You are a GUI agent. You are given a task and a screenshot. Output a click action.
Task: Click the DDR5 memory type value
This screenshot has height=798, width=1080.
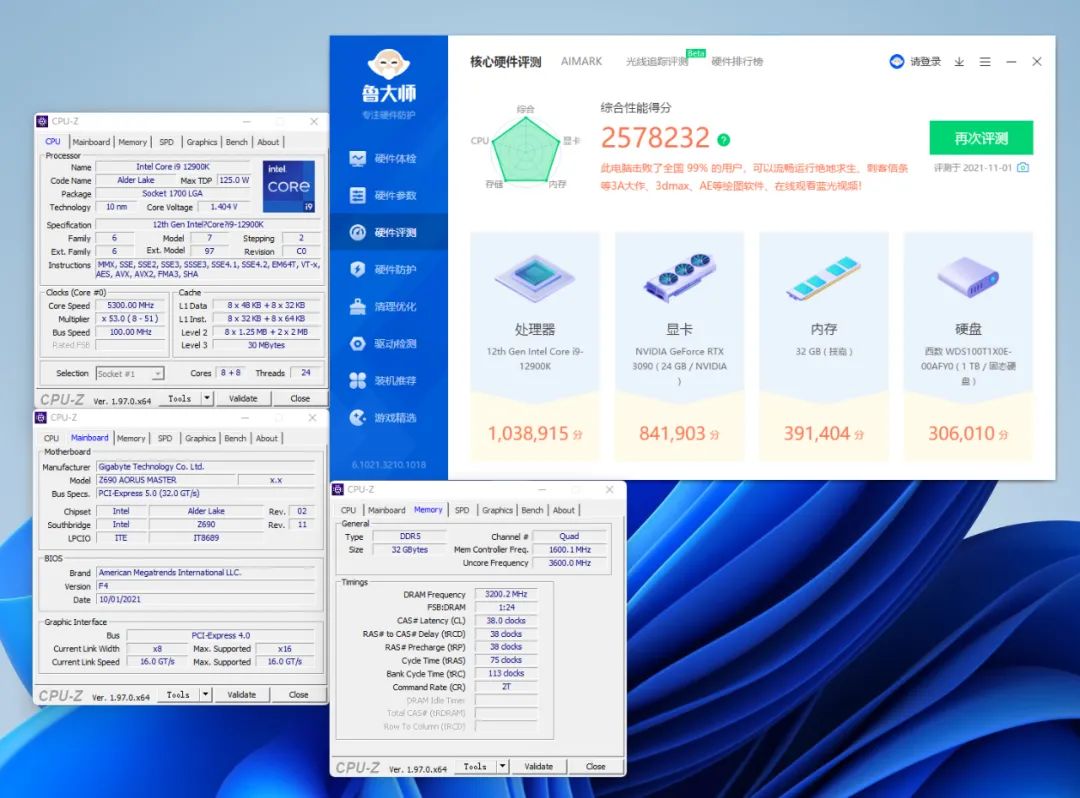tap(410, 536)
